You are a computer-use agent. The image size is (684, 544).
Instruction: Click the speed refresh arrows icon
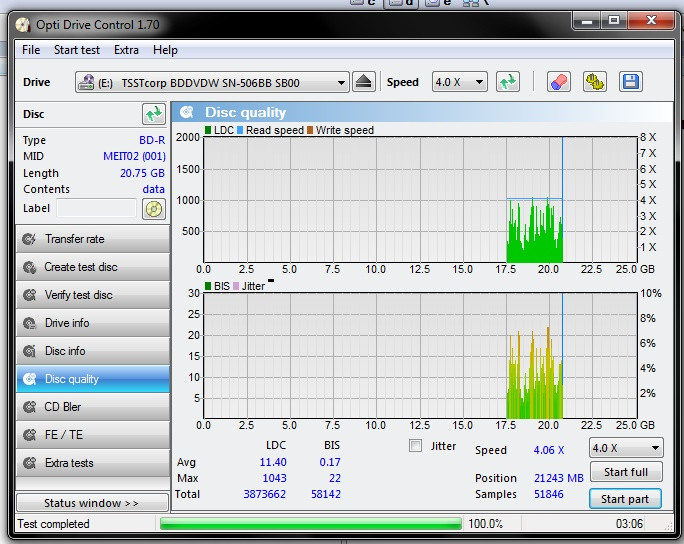pyautogui.click(x=508, y=82)
